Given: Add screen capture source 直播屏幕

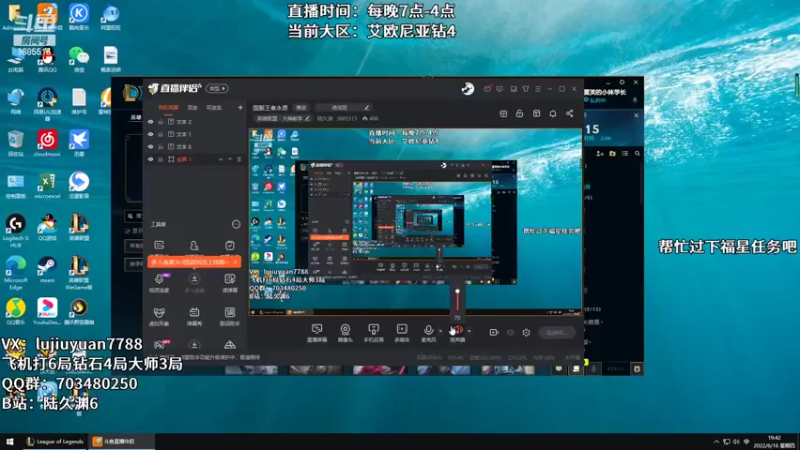Looking at the screenshot, I should coord(317,333).
